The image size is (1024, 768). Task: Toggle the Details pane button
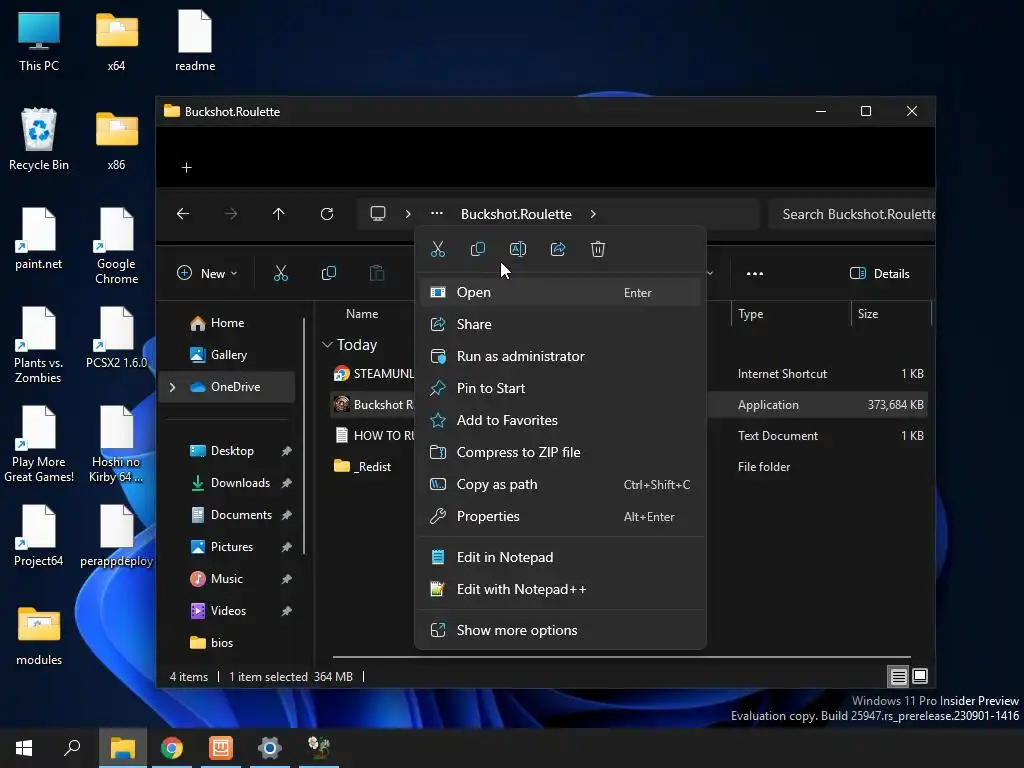879,274
